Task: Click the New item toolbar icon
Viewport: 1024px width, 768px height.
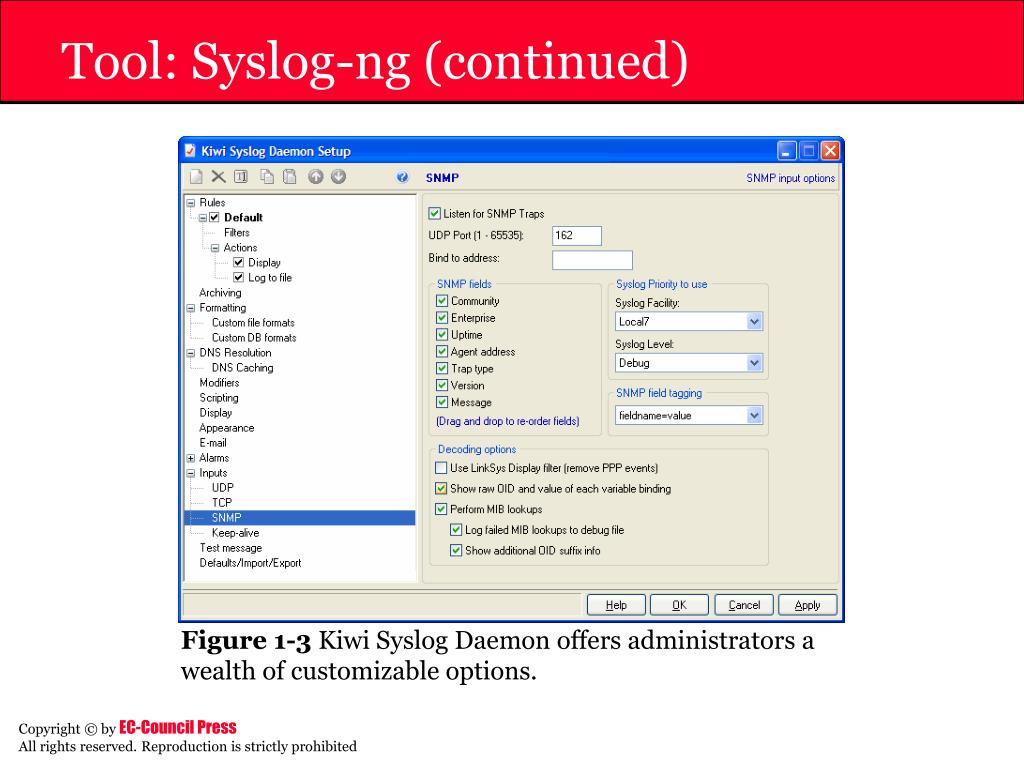Action: click(196, 176)
